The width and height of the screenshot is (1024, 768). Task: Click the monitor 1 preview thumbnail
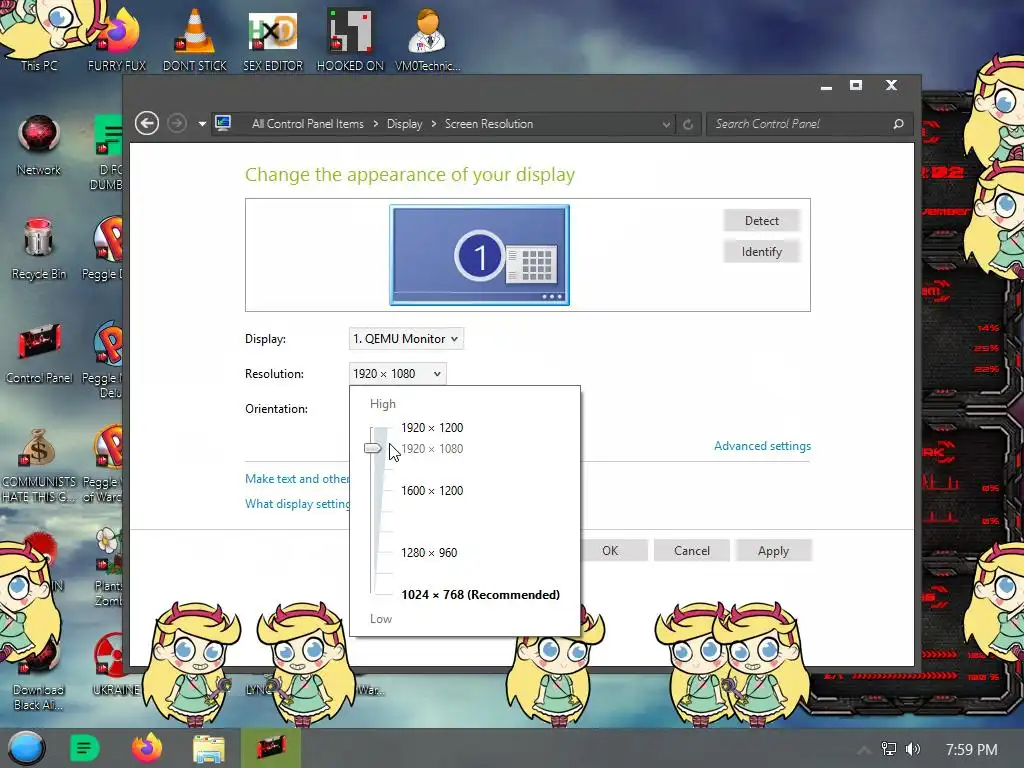[x=479, y=255]
